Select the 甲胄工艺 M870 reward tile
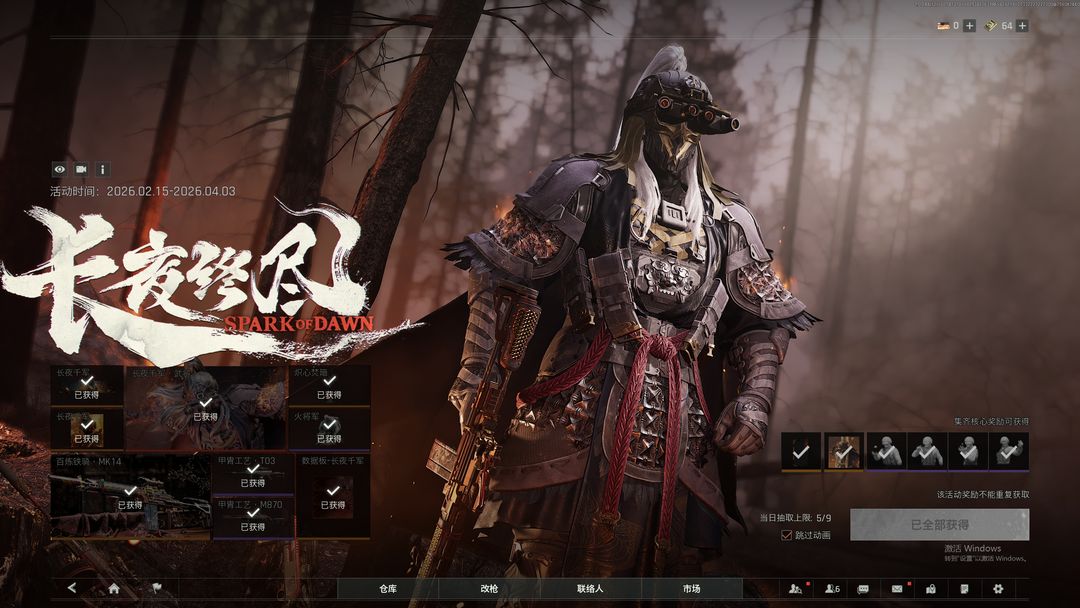 point(253,518)
